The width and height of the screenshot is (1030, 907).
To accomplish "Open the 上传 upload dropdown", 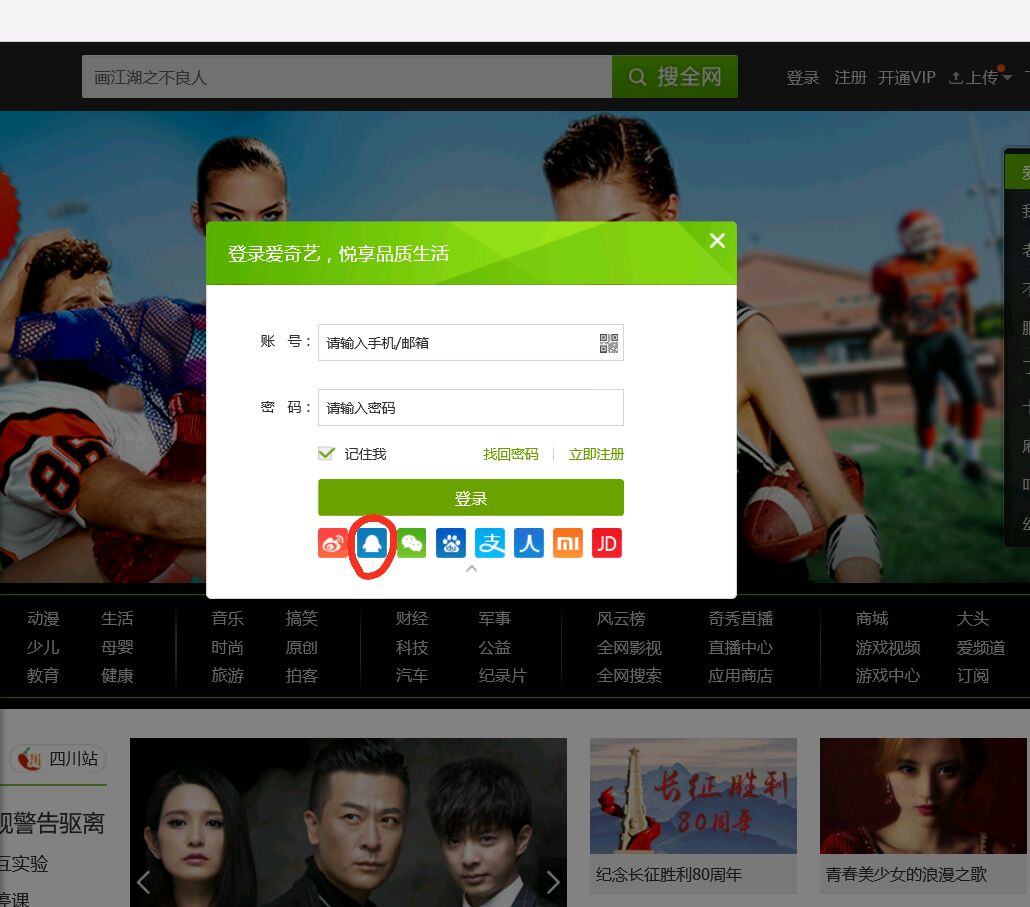I will click(x=980, y=77).
